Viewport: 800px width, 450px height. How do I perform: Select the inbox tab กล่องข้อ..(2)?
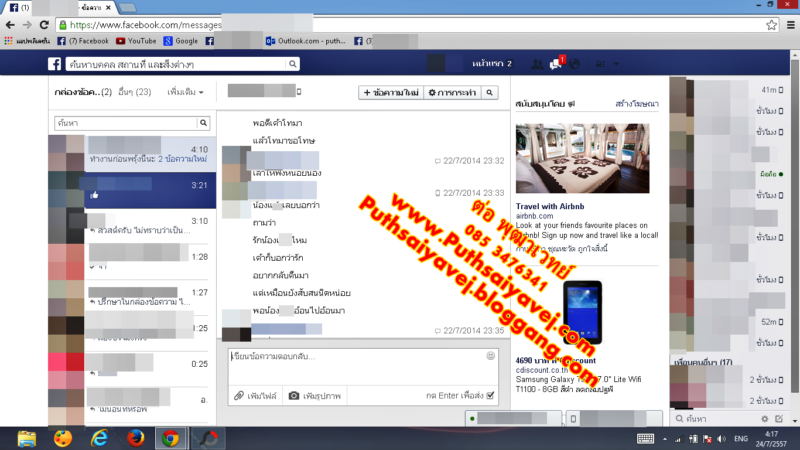(83, 92)
